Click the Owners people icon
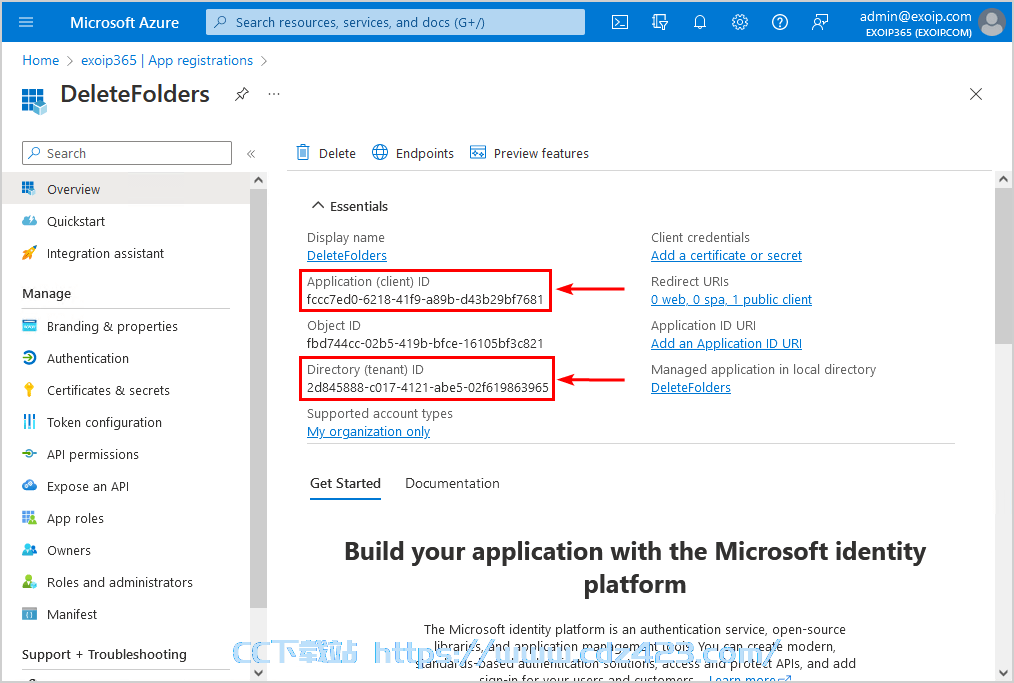Image resolution: width=1014 pixels, height=683 pixels. point(29,550)
